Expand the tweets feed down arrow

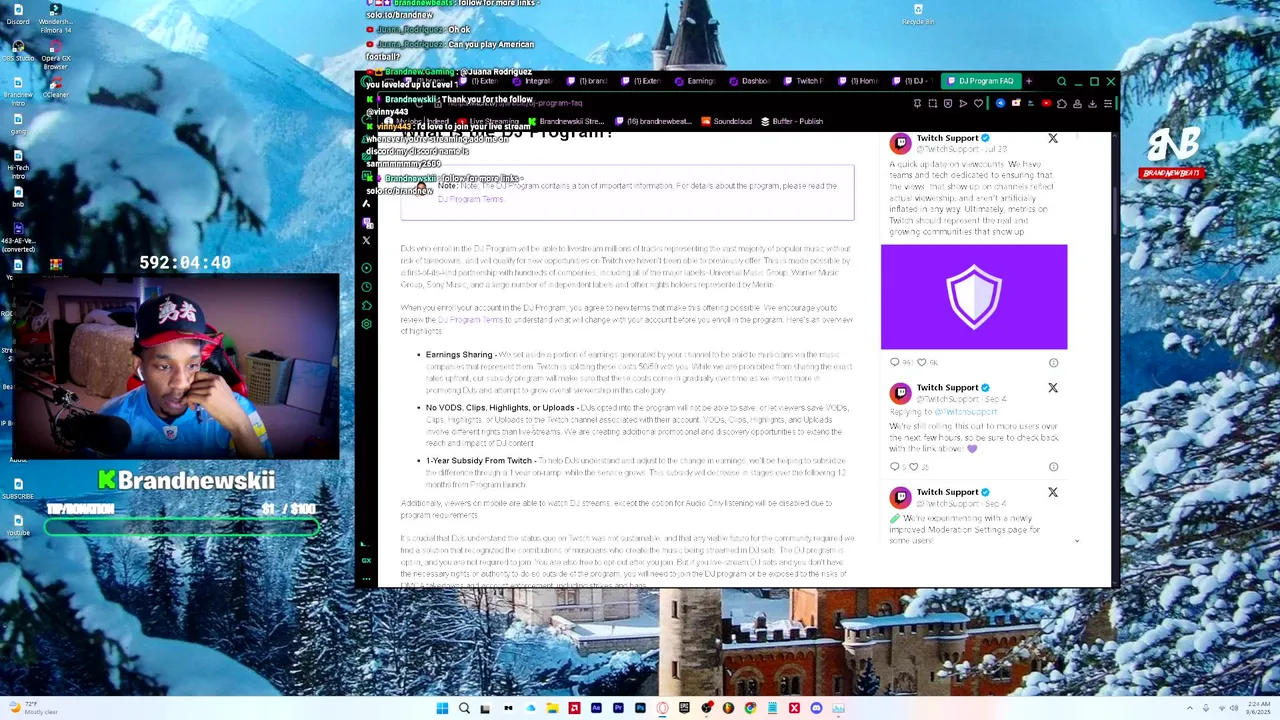[1077, 541]
